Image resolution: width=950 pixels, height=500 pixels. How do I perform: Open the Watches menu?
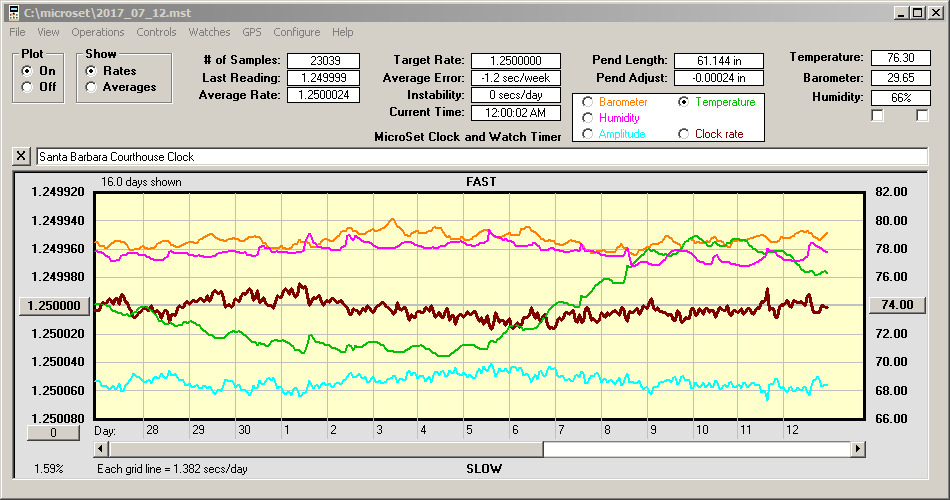tap(209, 32)
